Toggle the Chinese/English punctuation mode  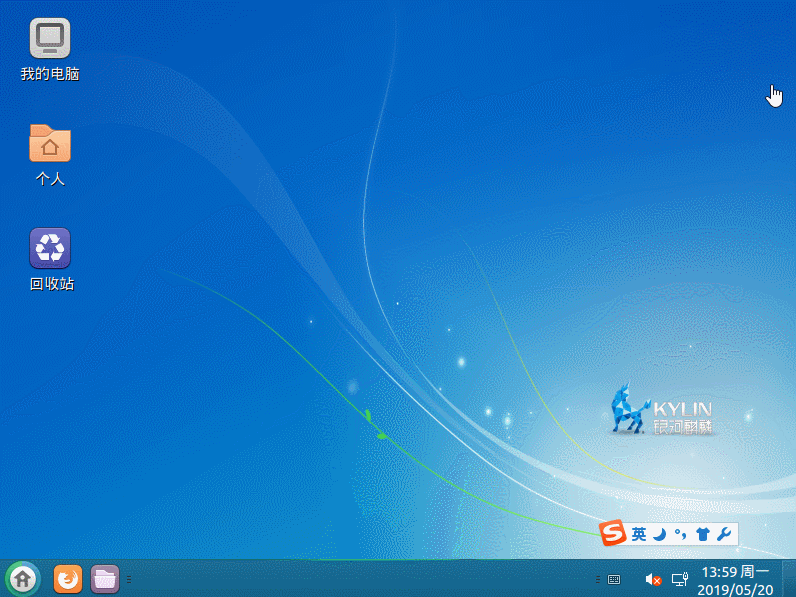pos(680,534)
